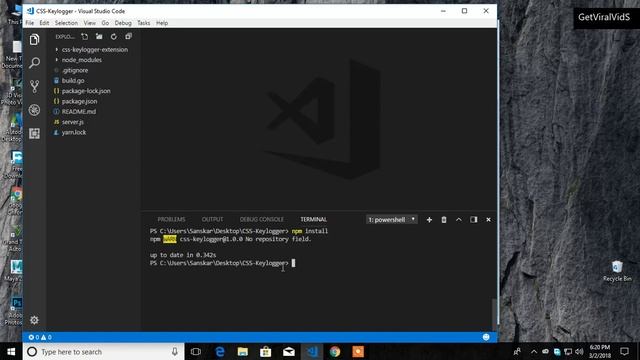Click the taskbar search box
The width and height of the screenshot is (640, 360).
point(104,351)
